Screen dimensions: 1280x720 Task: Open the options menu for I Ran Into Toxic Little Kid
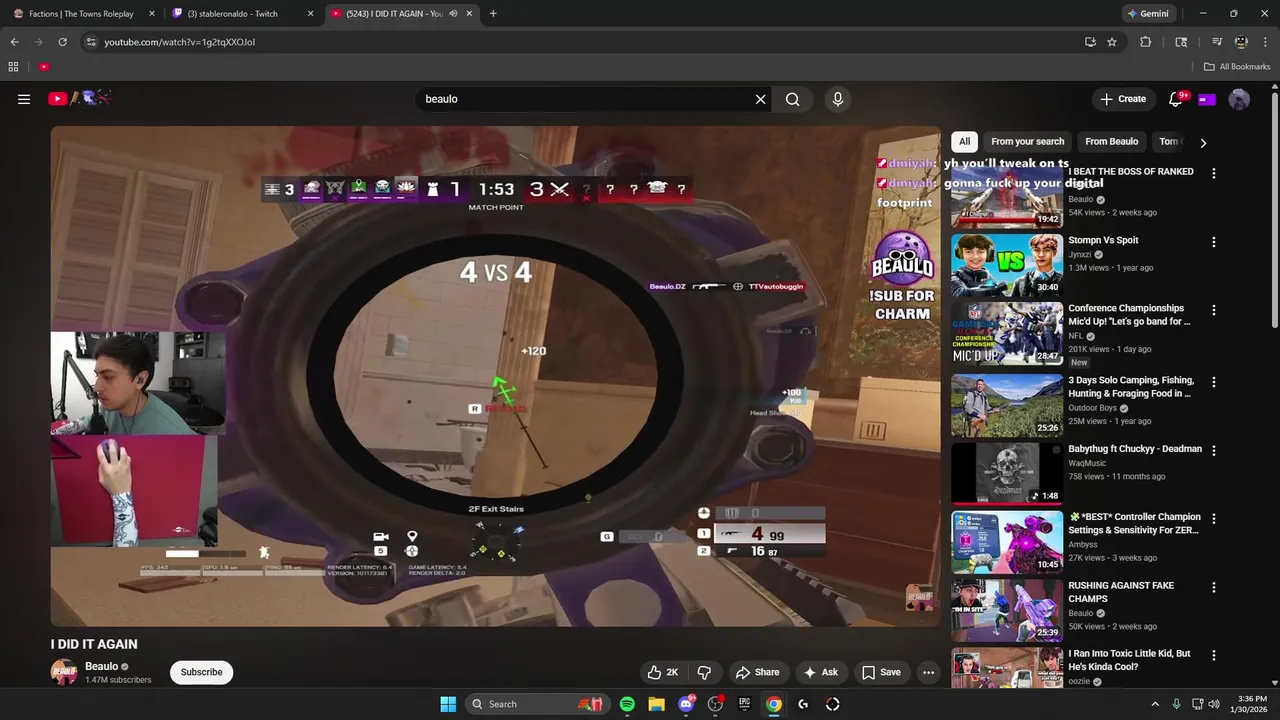pos(1214,655)
